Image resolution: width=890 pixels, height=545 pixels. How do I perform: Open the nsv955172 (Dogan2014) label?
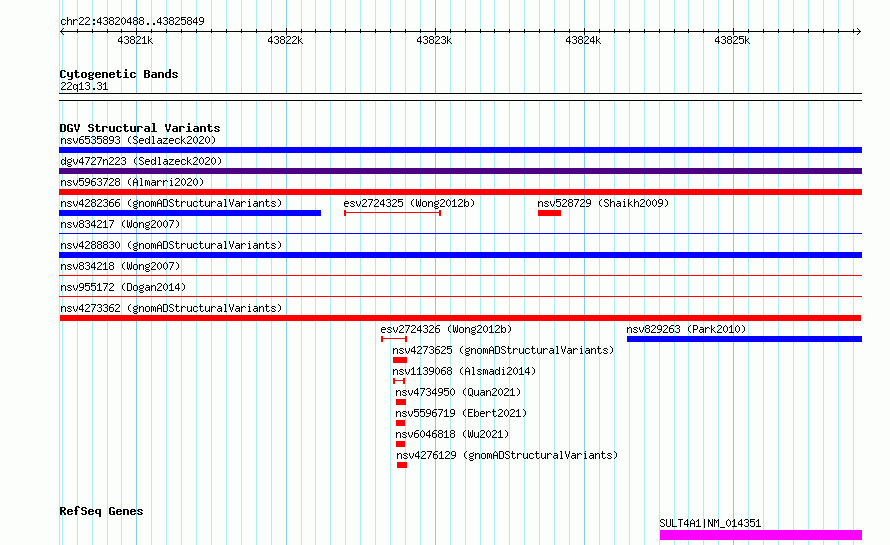(123, 287)
